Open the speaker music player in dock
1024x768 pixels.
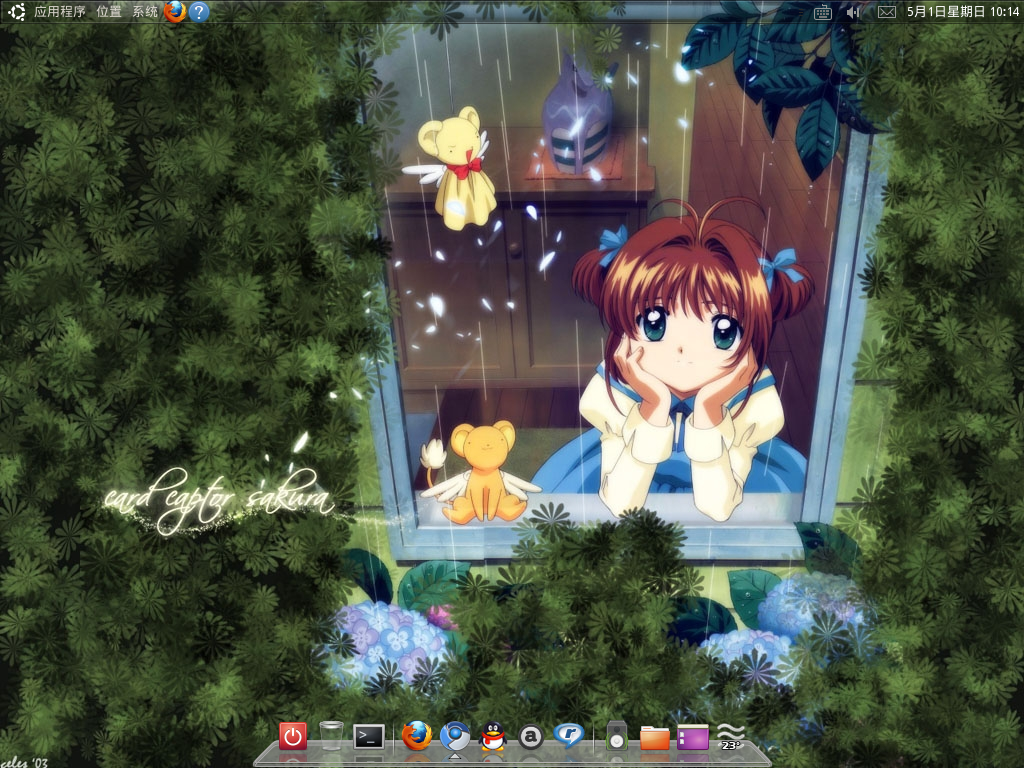point(616,737)
